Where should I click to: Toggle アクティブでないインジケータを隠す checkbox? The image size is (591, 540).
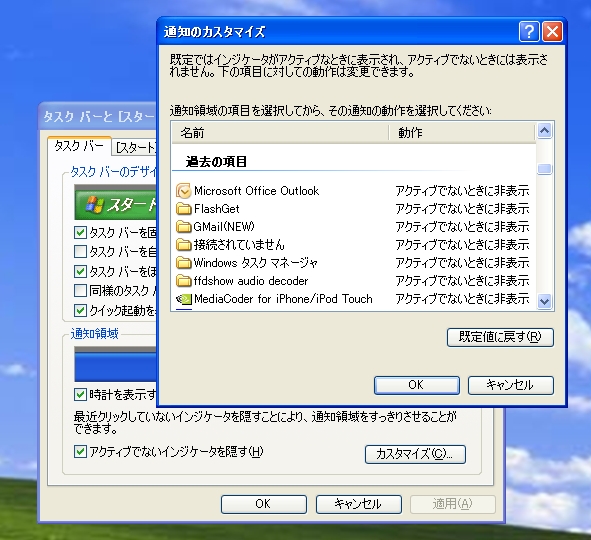click(80, 451)
